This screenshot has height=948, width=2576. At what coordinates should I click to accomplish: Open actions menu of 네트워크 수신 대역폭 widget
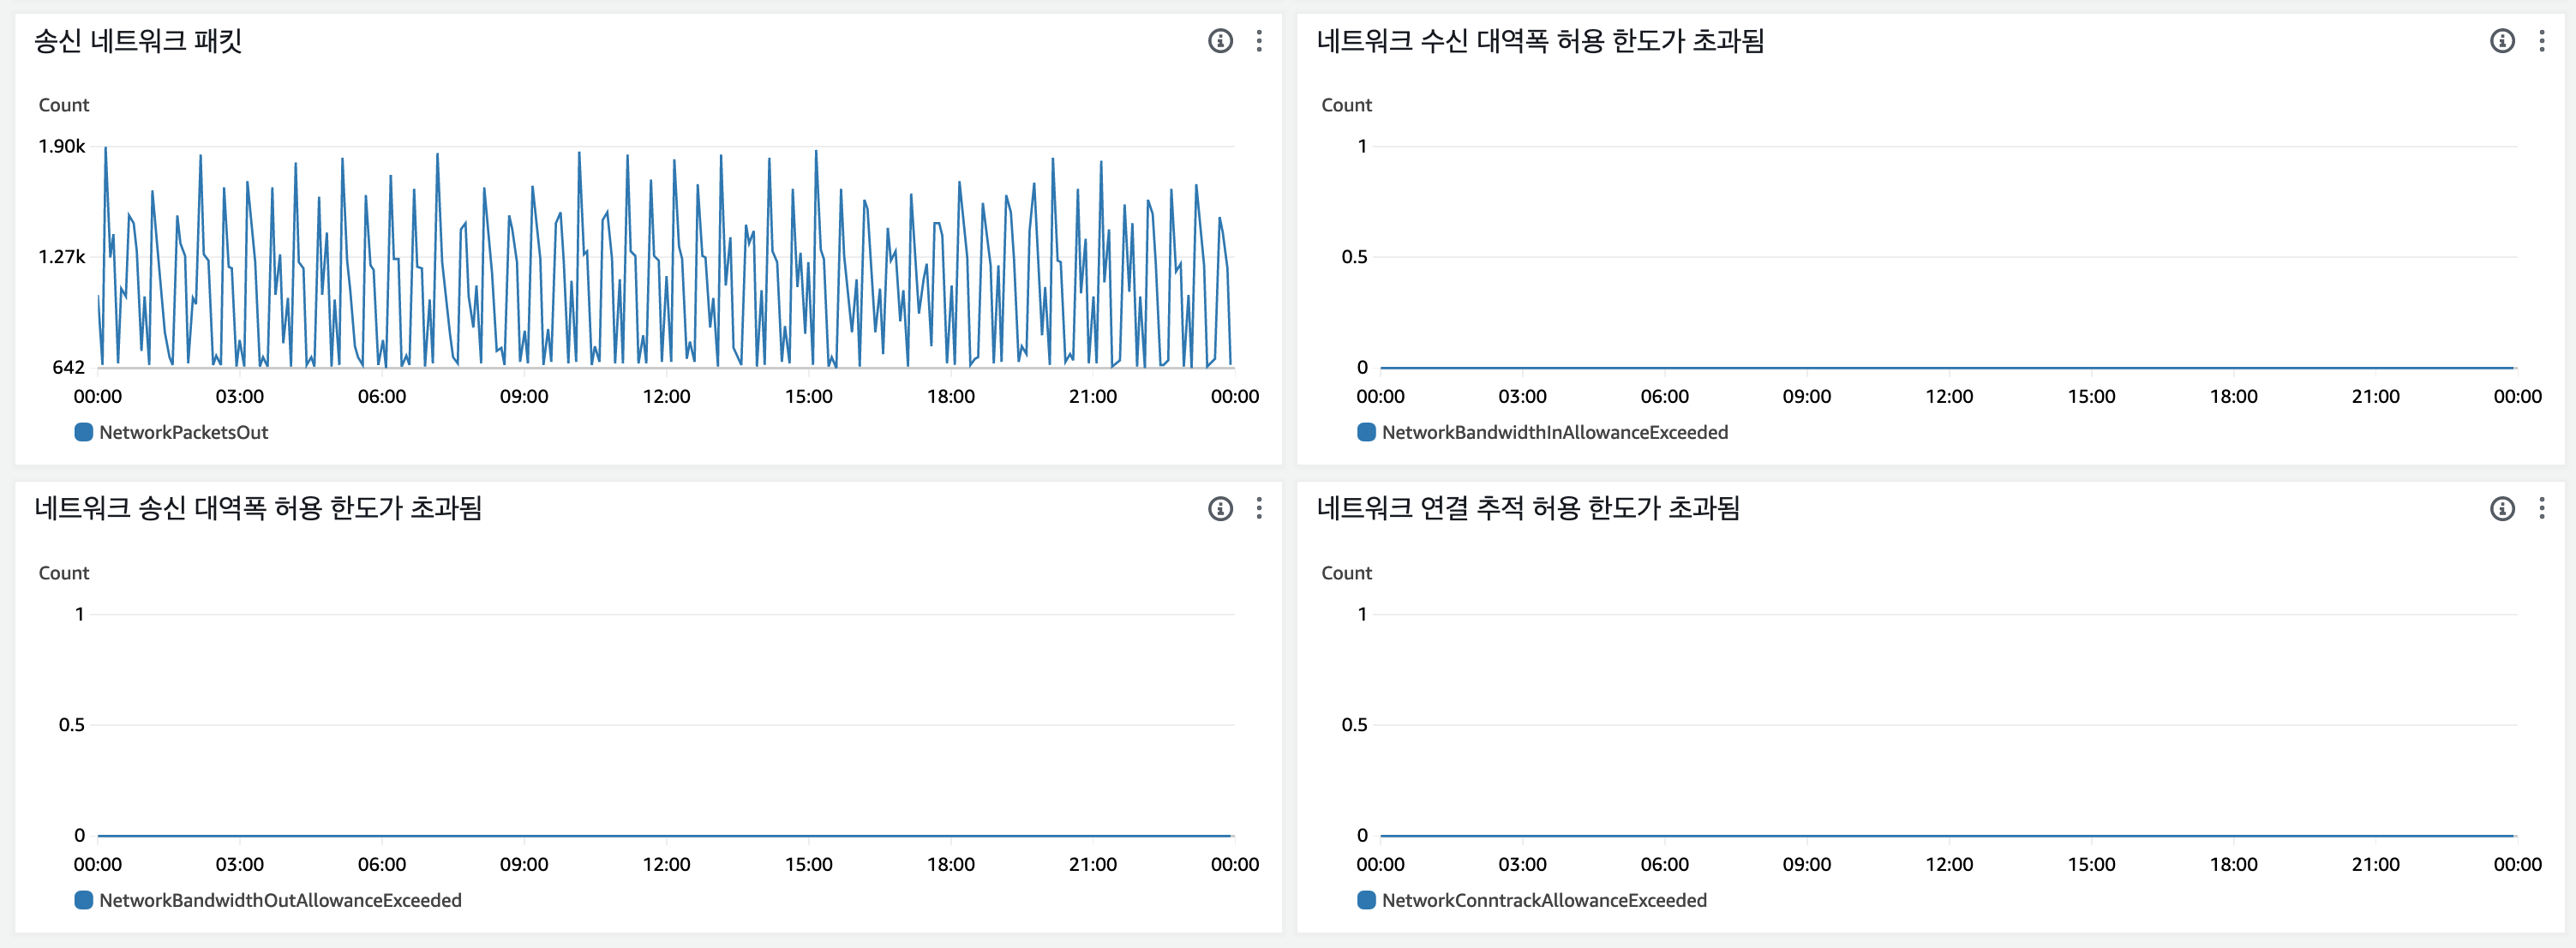(2541, 41)
